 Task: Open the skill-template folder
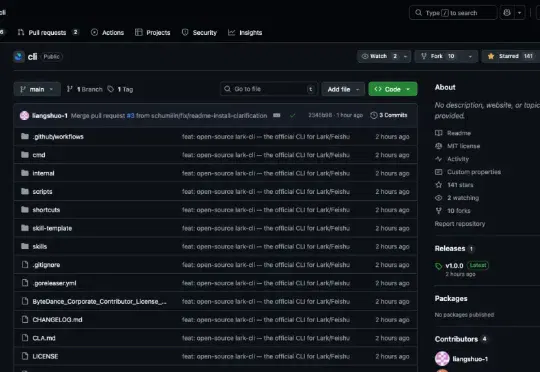point(52,228)
